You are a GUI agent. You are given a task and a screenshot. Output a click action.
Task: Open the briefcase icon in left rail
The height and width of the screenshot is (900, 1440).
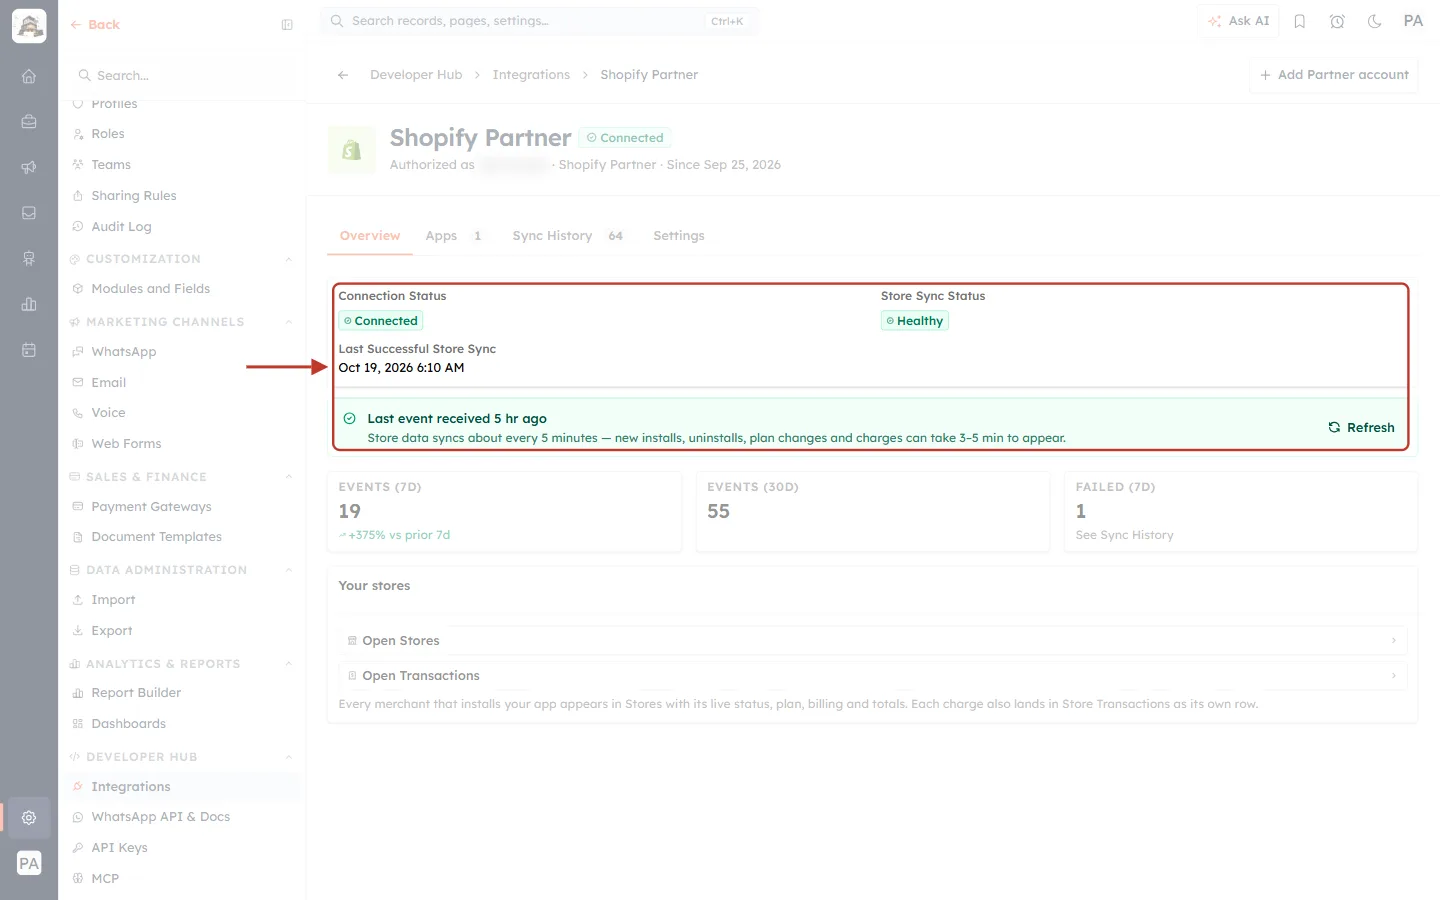pyautogui.click(x=29, y=122)
